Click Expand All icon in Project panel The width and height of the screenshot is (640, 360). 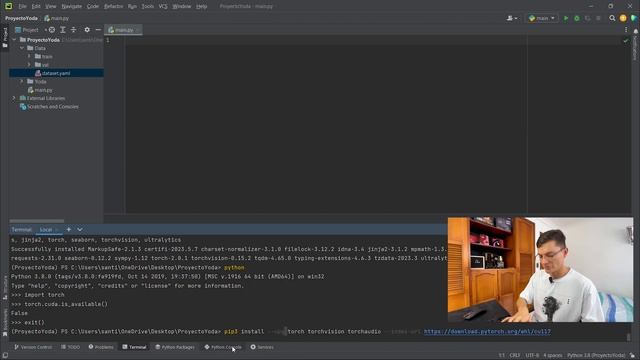tap(63, 30)
